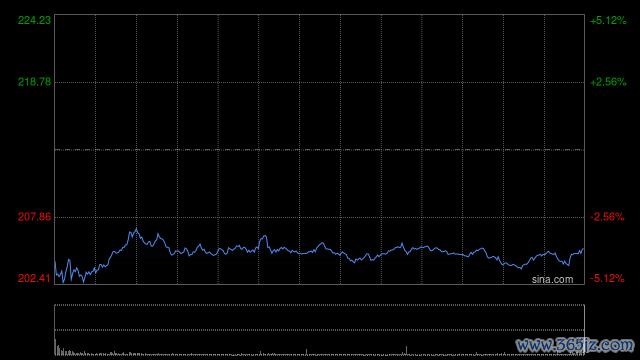Click the sina.com watermark text
Image resolution: width=640 pixels, height=360 pixels.
552,280
